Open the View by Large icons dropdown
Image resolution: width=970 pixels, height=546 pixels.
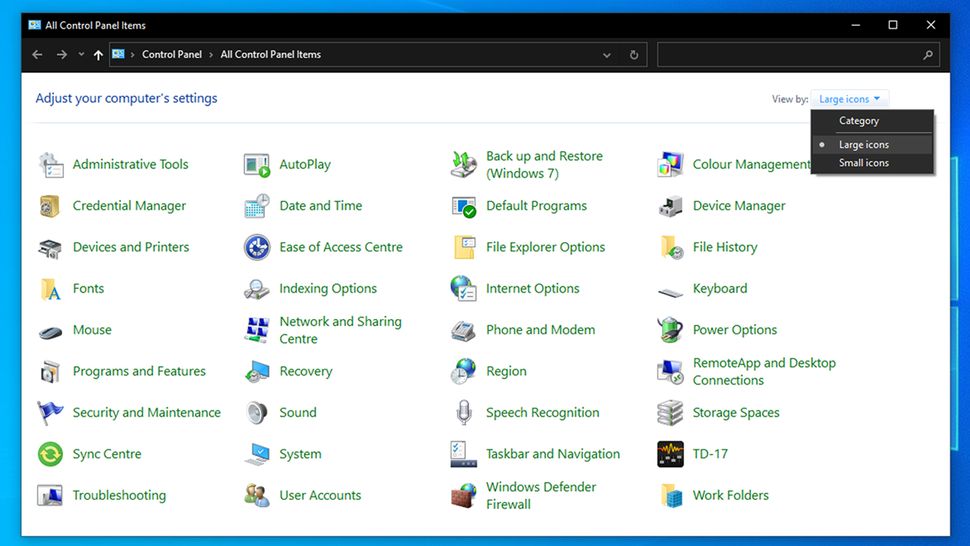pyautogui.click(x=849, y=99)
